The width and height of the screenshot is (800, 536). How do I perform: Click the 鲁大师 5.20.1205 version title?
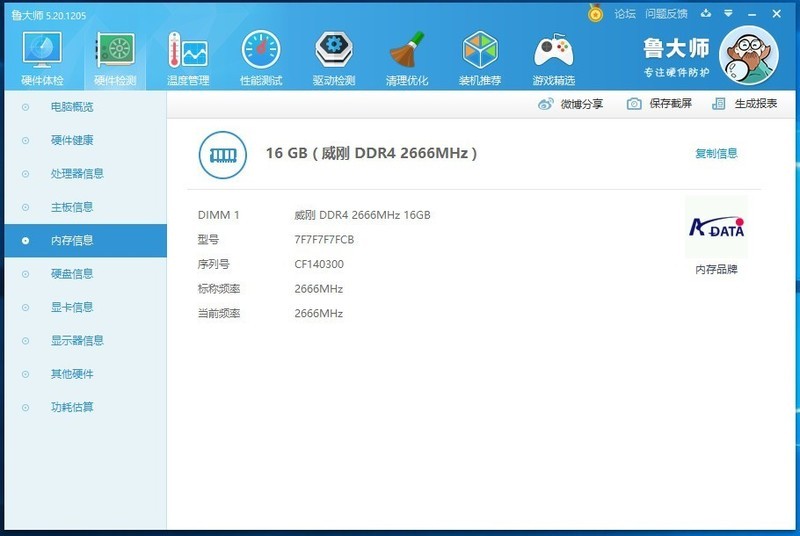tap(49, 15)
